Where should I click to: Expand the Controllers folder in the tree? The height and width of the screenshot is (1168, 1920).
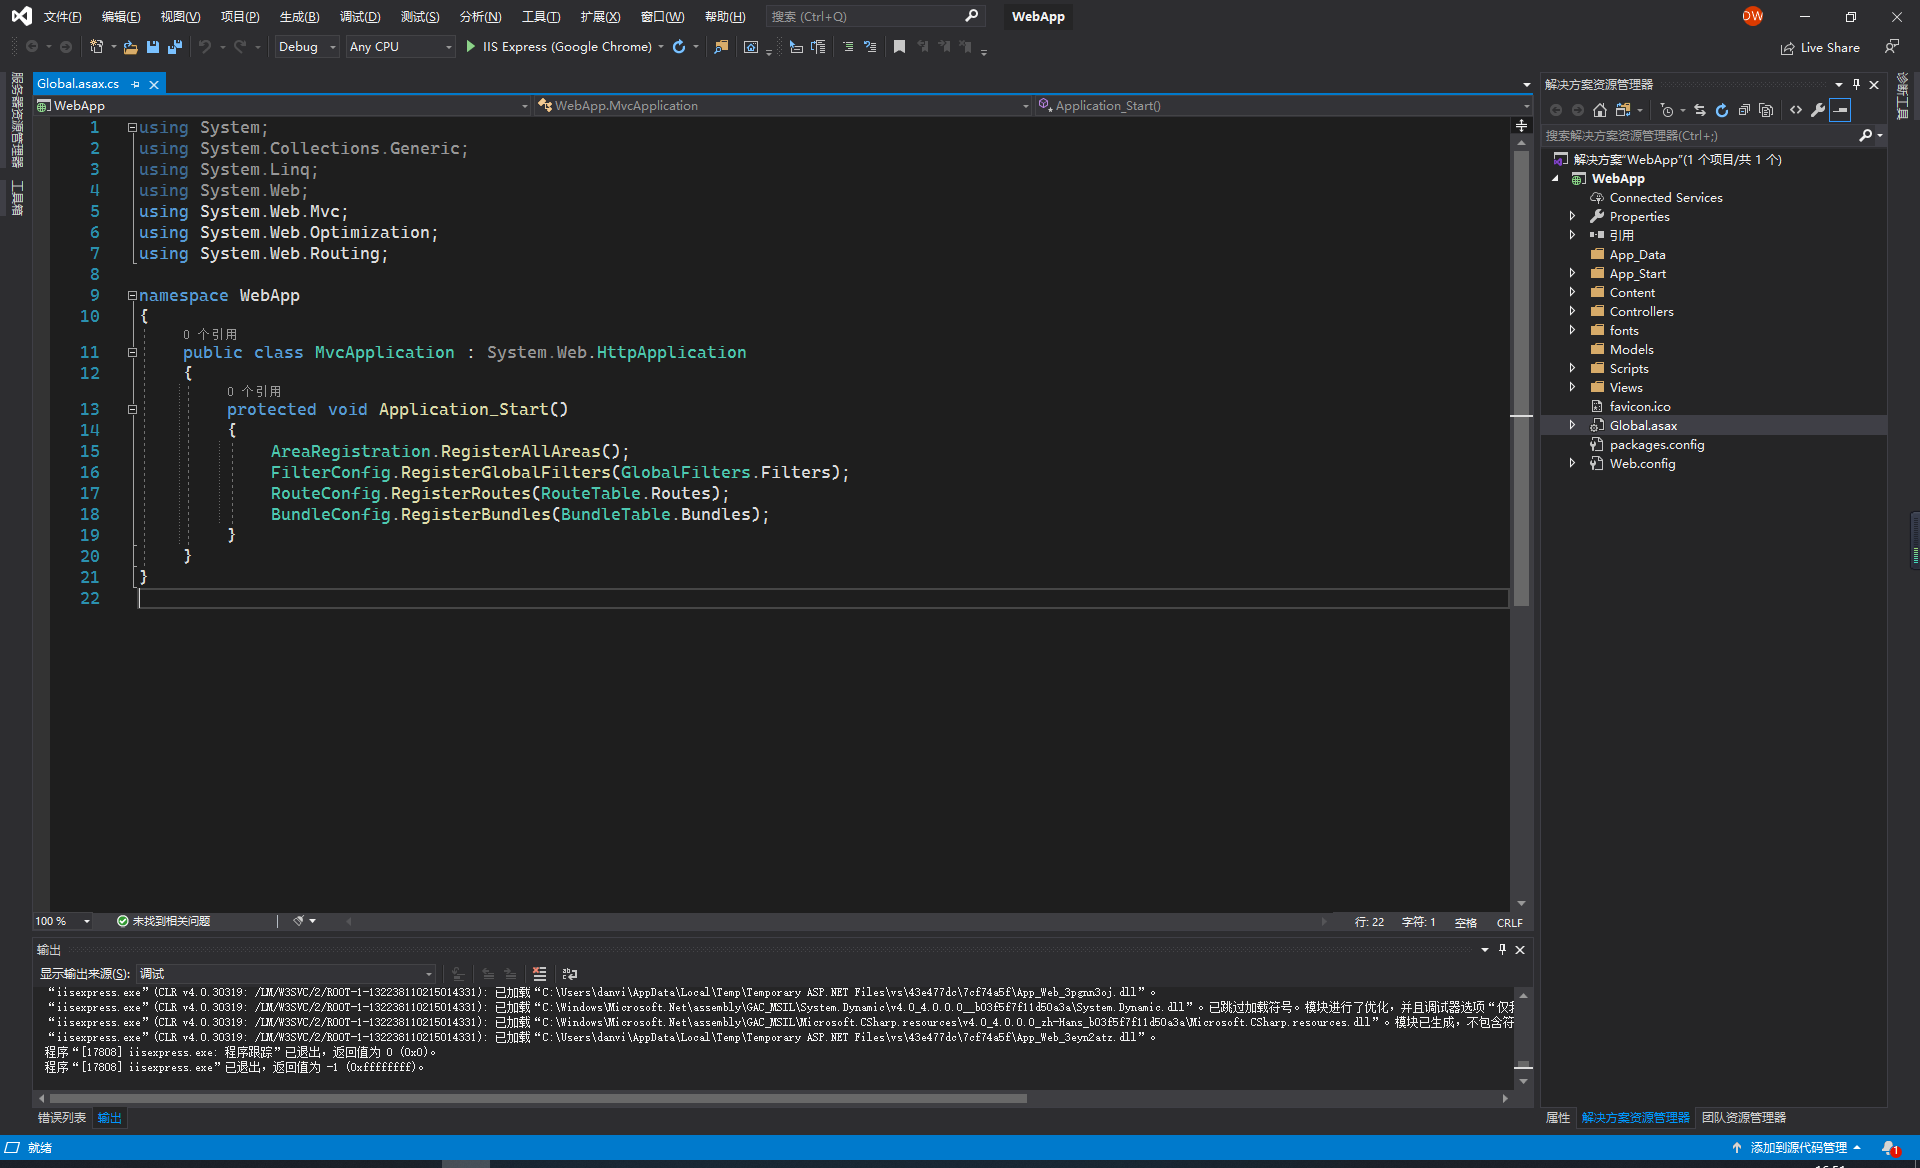tap(1572, 311)
